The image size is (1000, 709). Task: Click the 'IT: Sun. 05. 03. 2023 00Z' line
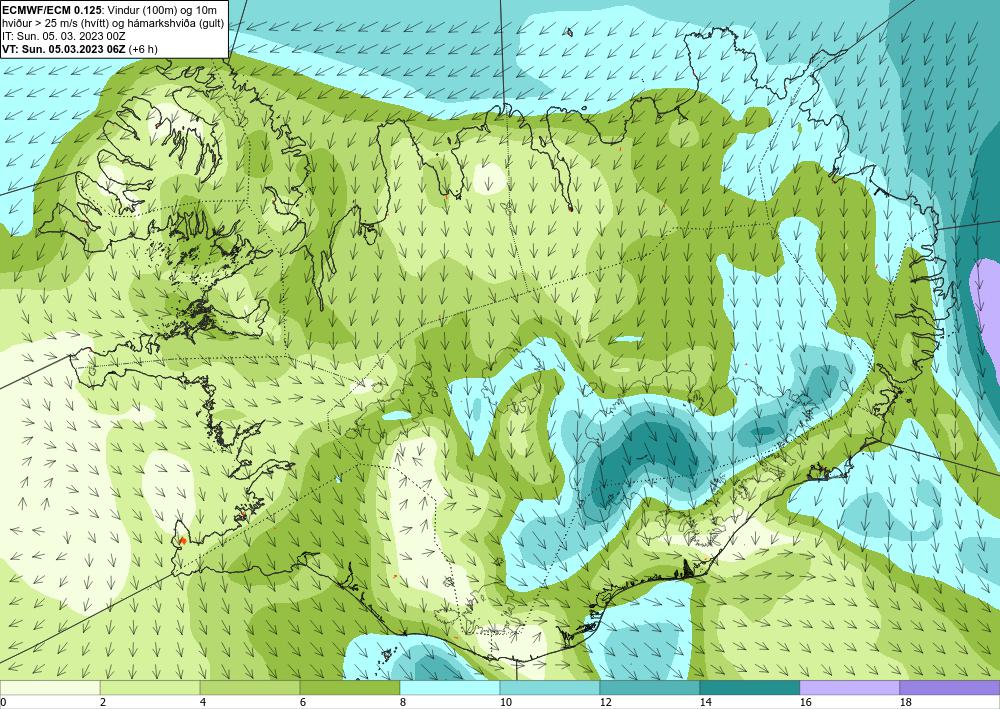pyautogui.click(x=64, y=36)
